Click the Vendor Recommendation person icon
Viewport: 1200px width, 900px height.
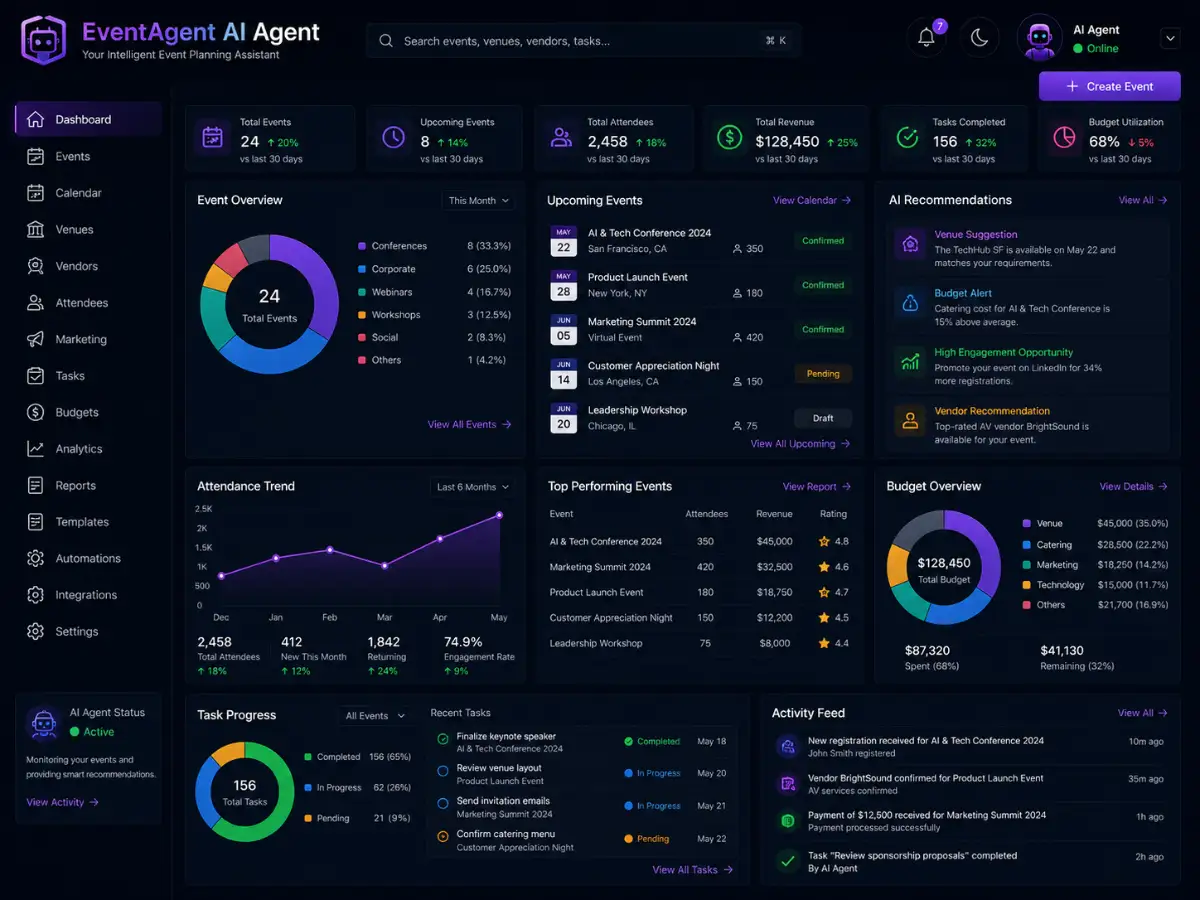tap(910, 420)
